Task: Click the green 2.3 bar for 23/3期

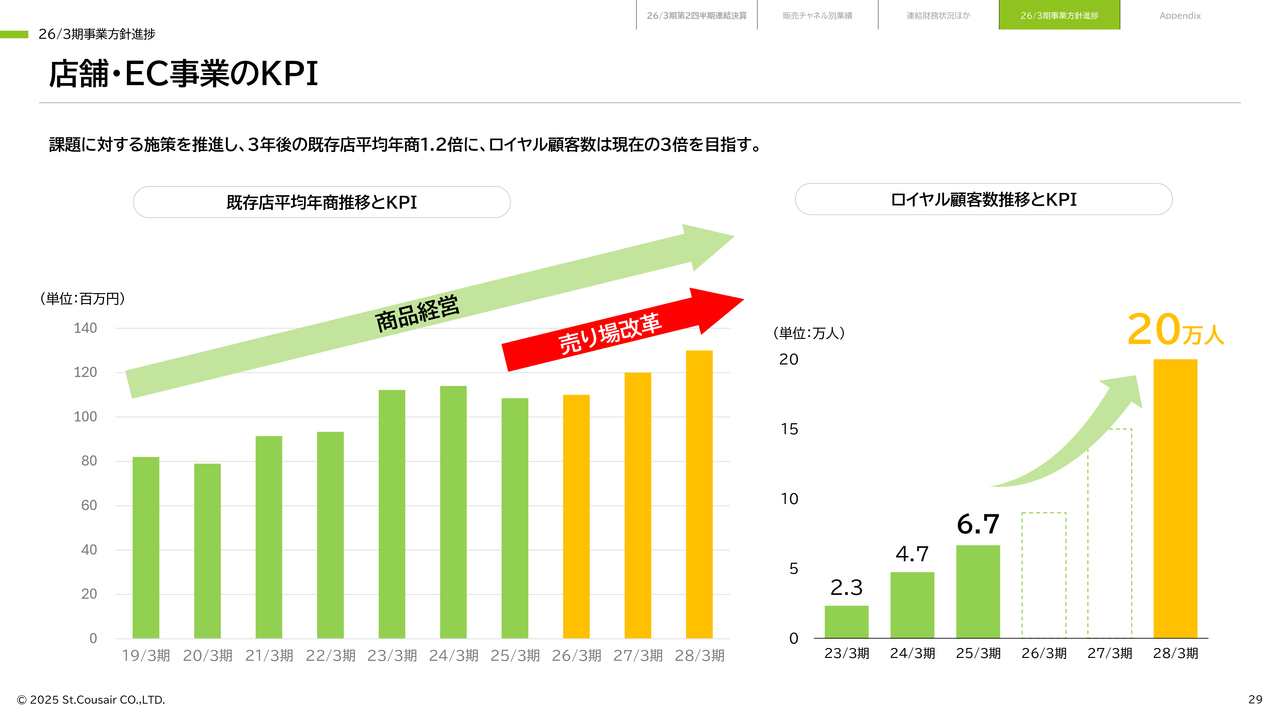Action: point(846,621)
